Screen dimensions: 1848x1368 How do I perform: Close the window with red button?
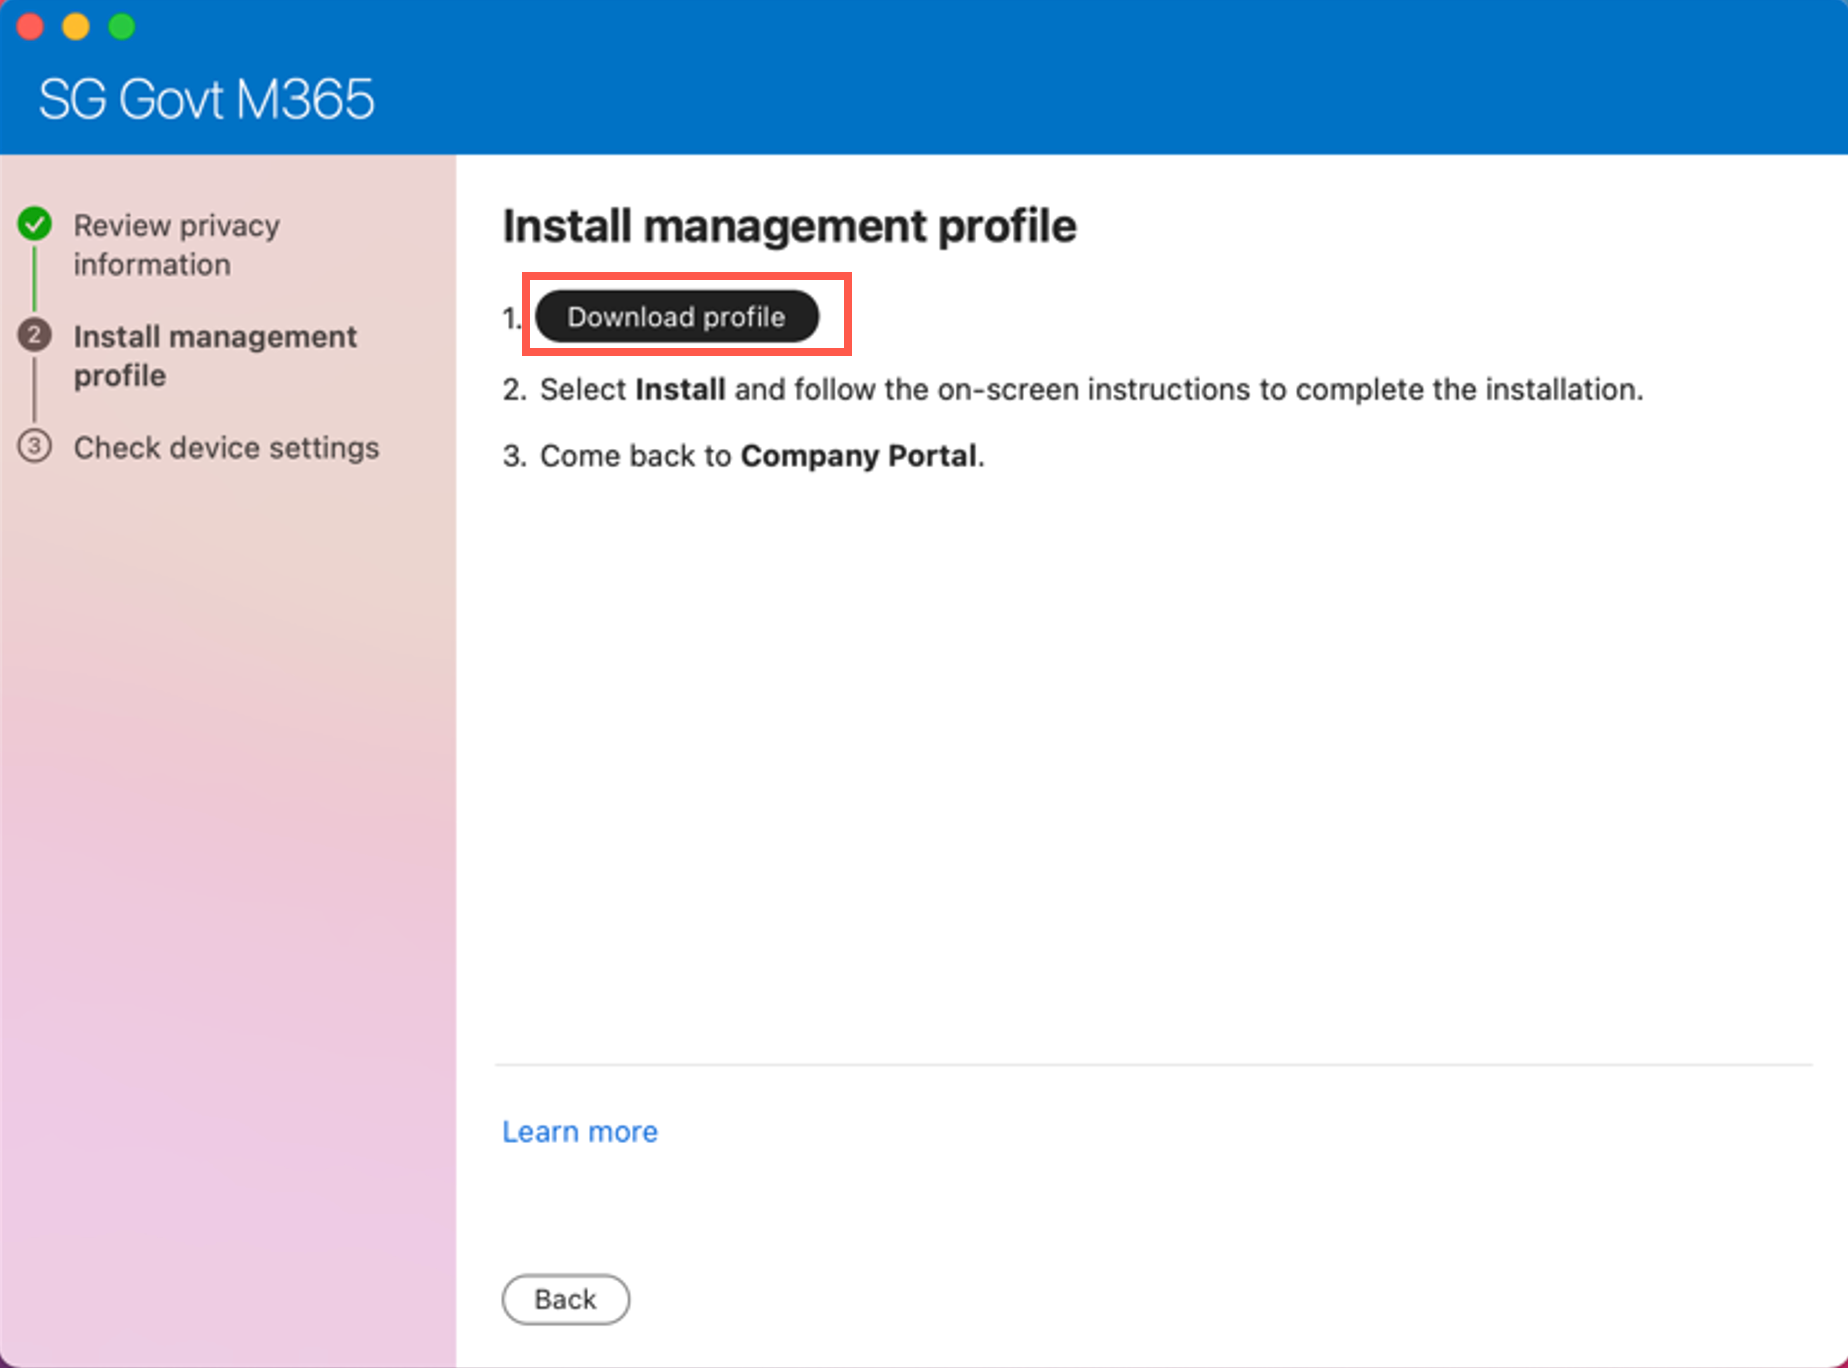(30, 27)
